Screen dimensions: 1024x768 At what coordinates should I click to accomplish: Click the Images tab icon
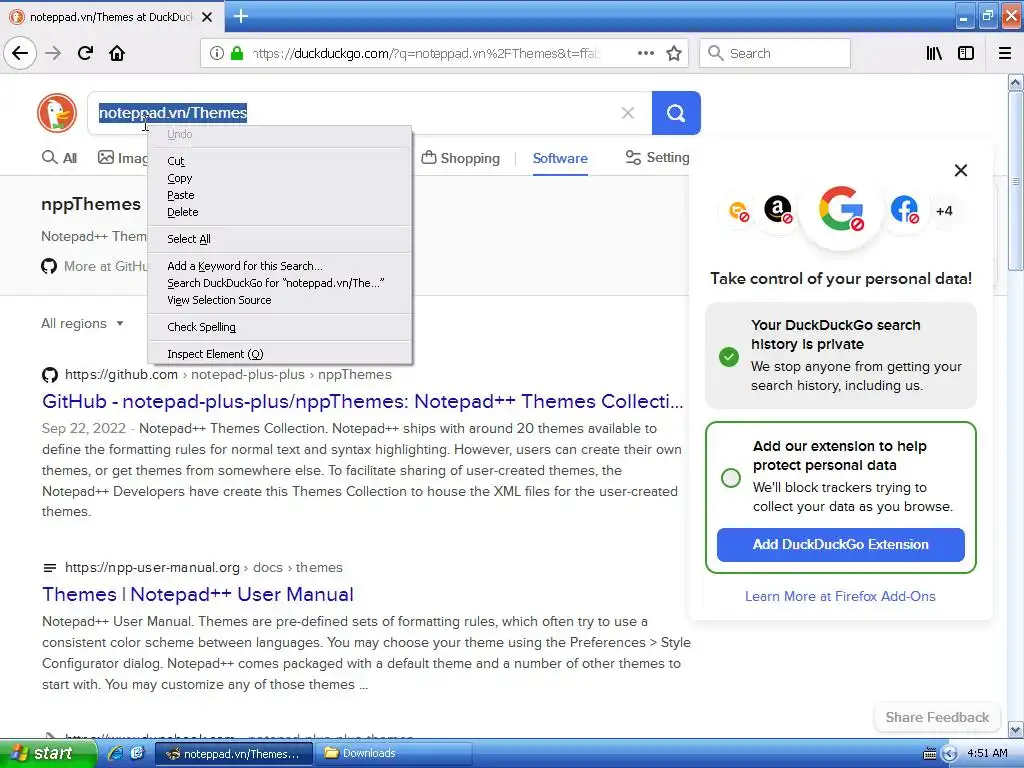point(105,157)
